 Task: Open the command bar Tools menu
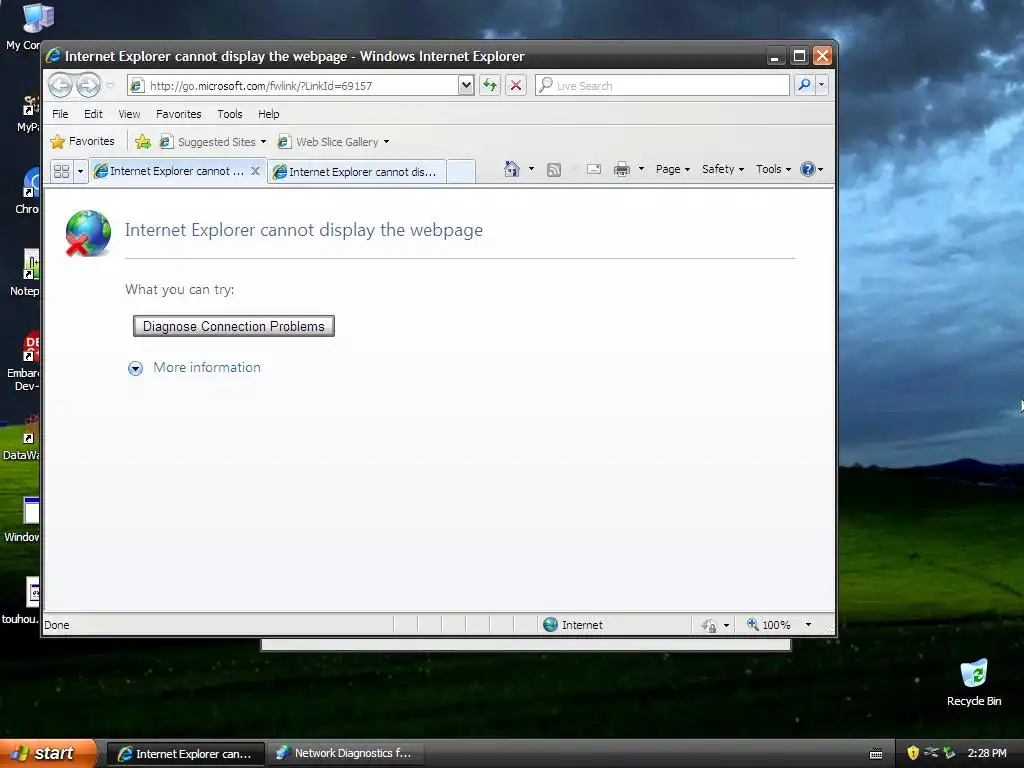coord(773,169)
